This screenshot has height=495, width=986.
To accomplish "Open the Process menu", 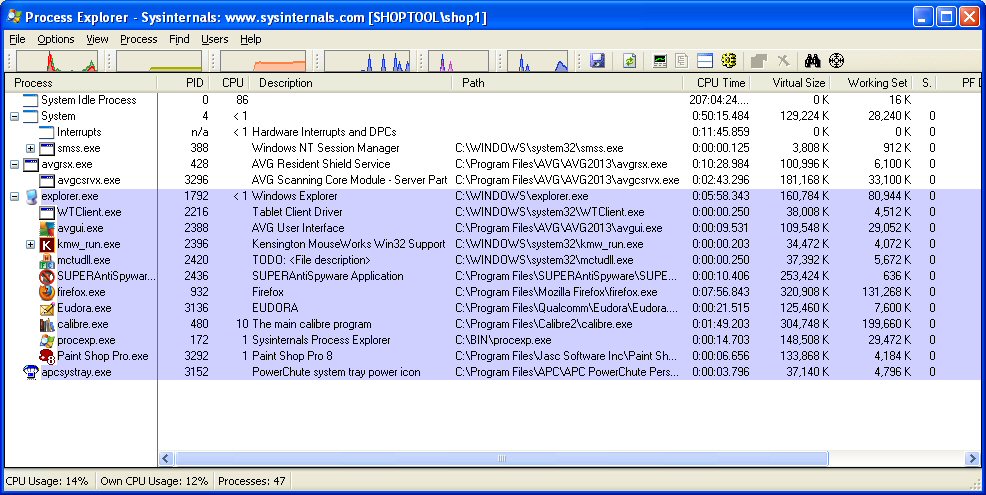I will tap(138, 39).
